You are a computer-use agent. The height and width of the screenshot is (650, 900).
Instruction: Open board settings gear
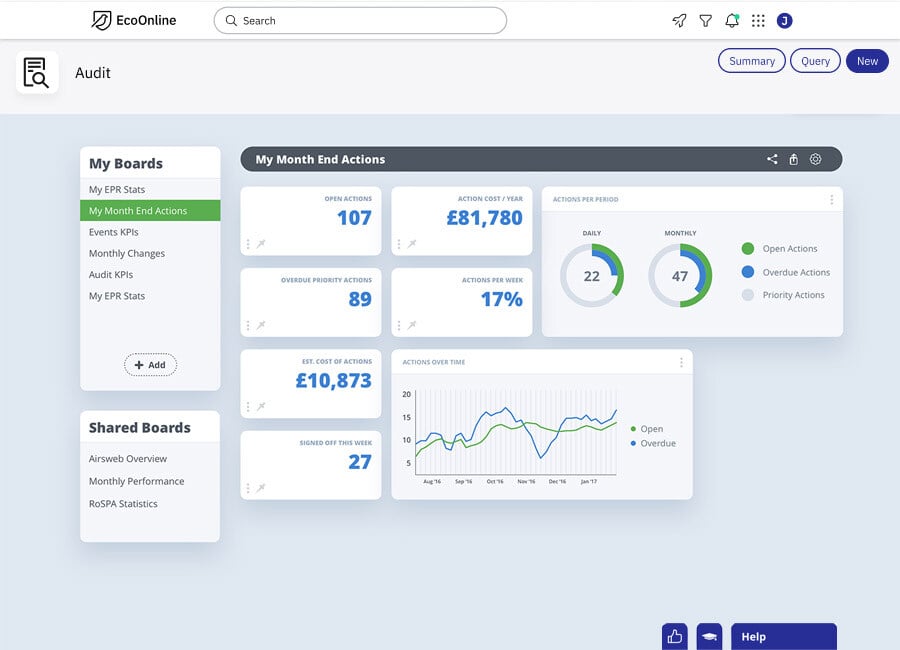[815, 159]
